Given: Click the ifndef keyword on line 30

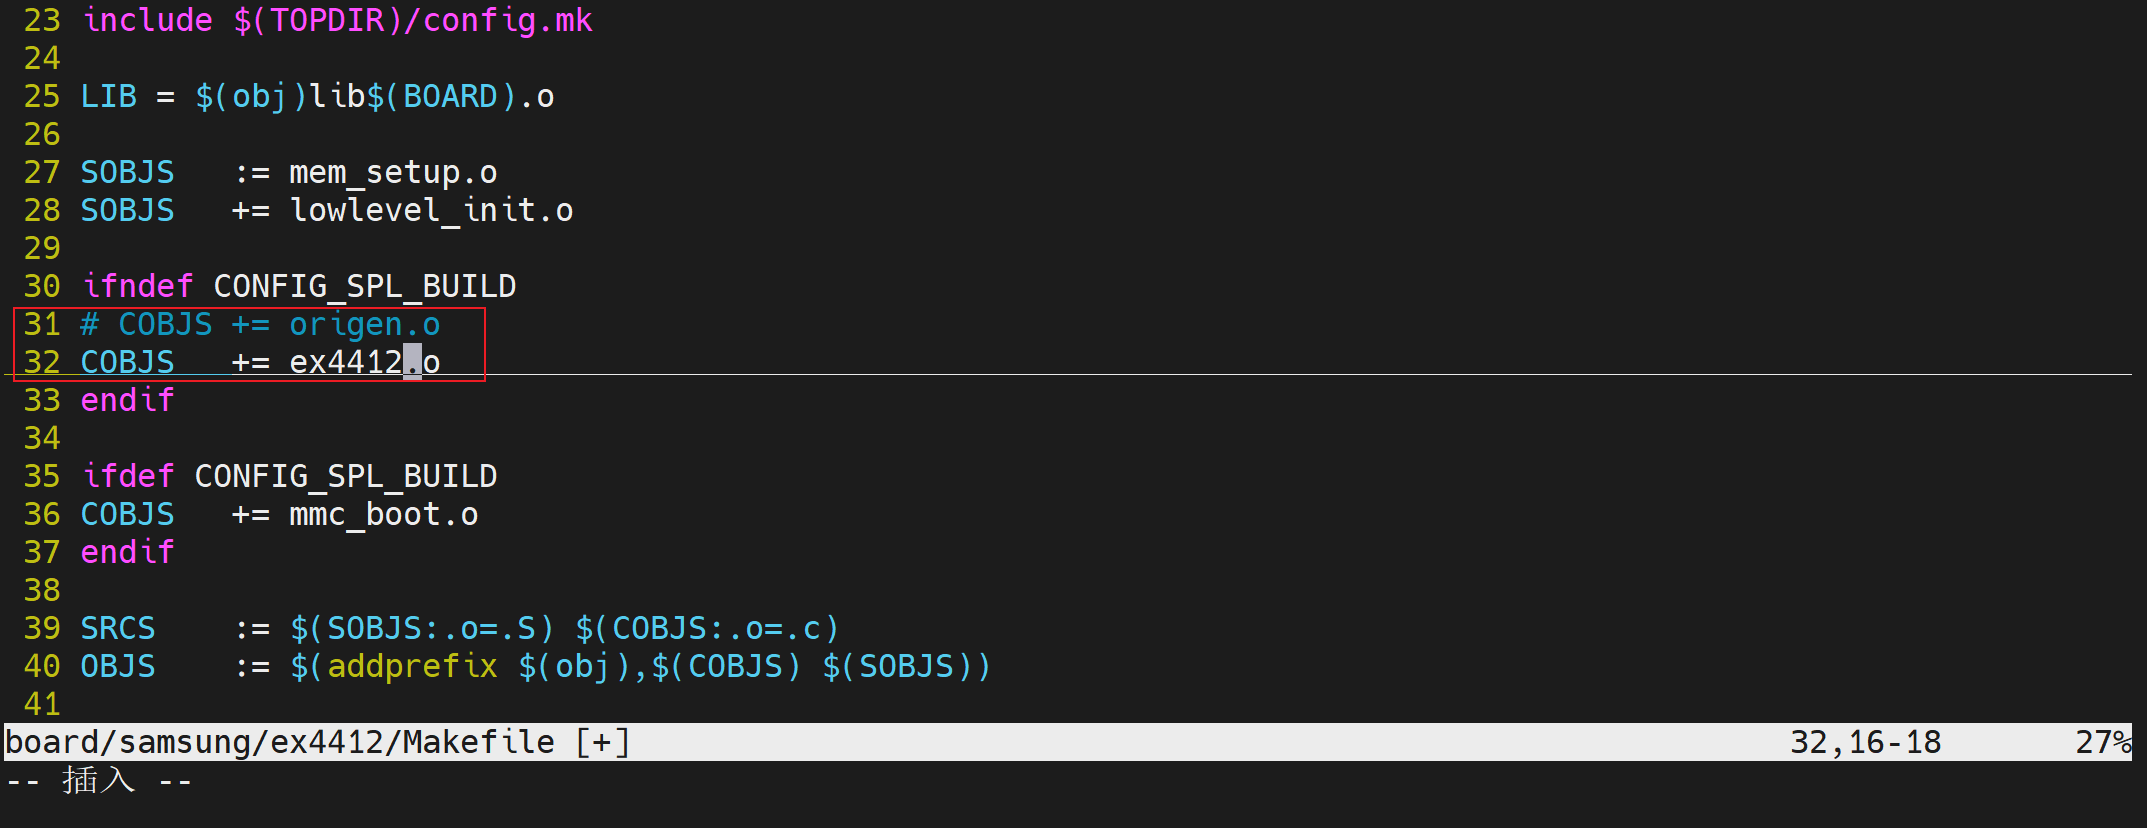Looking at the screenshot, I should pyautogui.click(x=137, y=286).
